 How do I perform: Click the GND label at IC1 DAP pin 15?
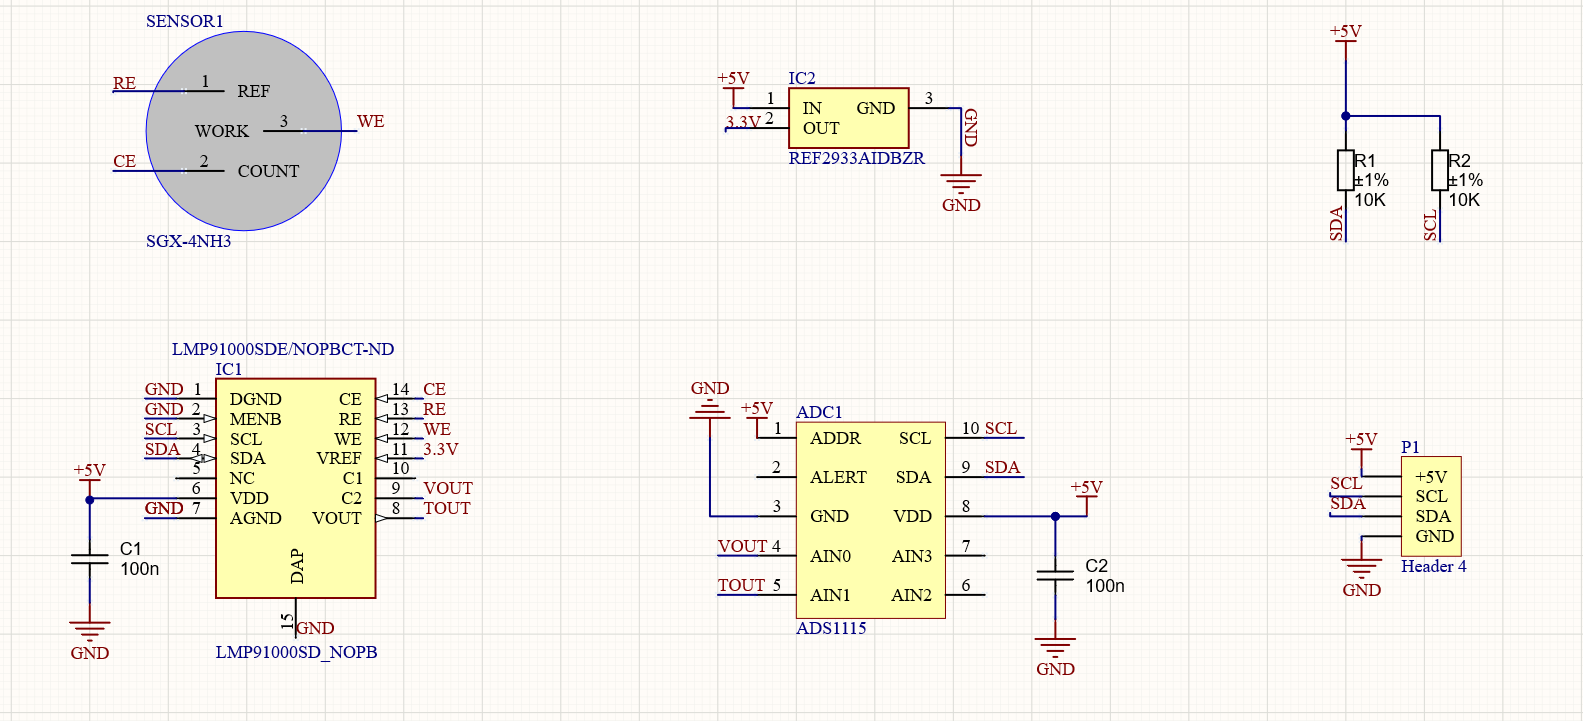(315, 628)
